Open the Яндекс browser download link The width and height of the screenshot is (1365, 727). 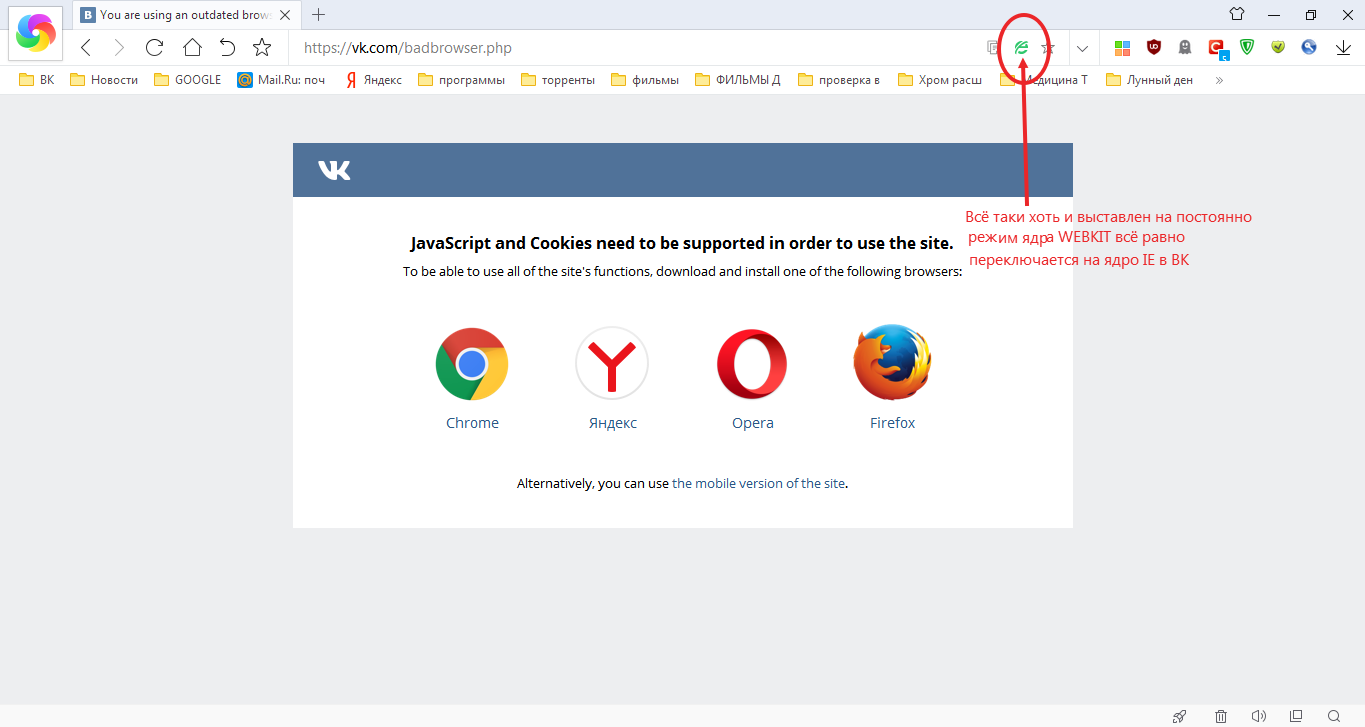point(612,423)
